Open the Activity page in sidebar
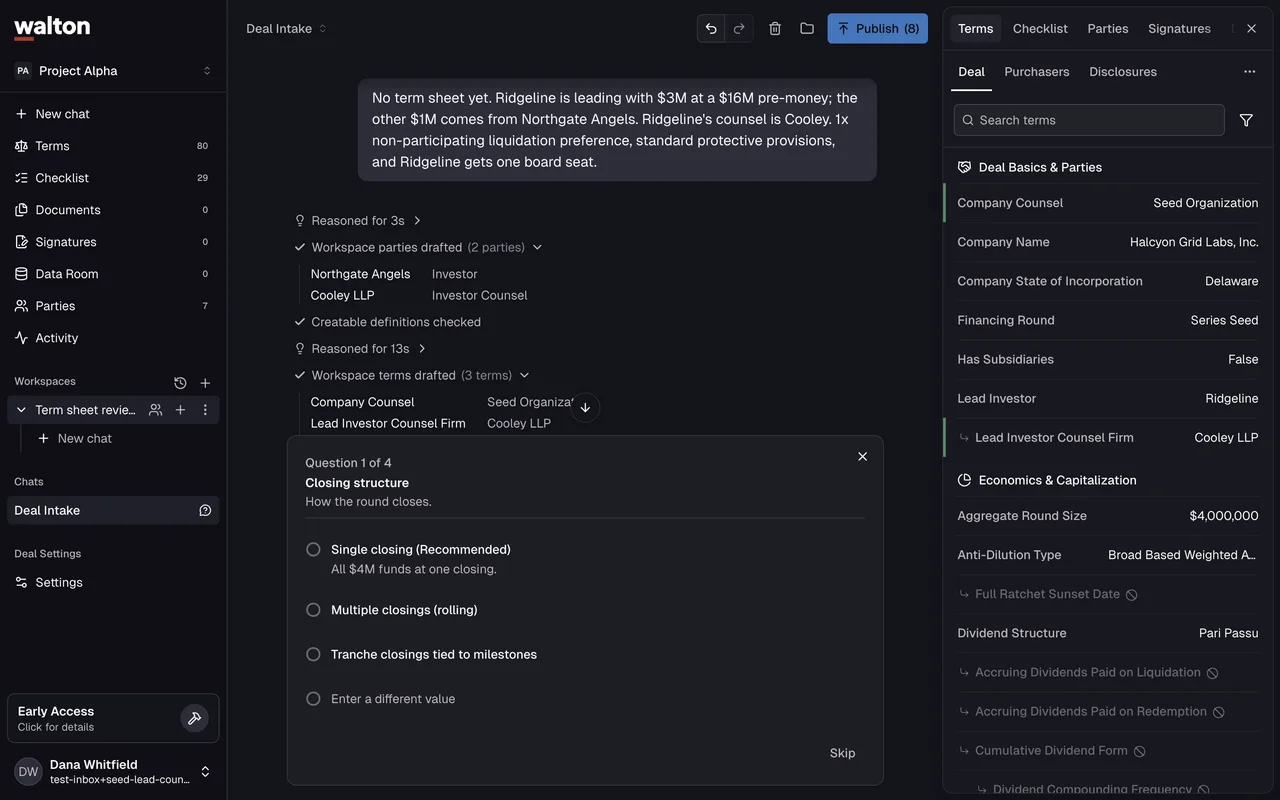1280x800 pixels. point(113,338)
